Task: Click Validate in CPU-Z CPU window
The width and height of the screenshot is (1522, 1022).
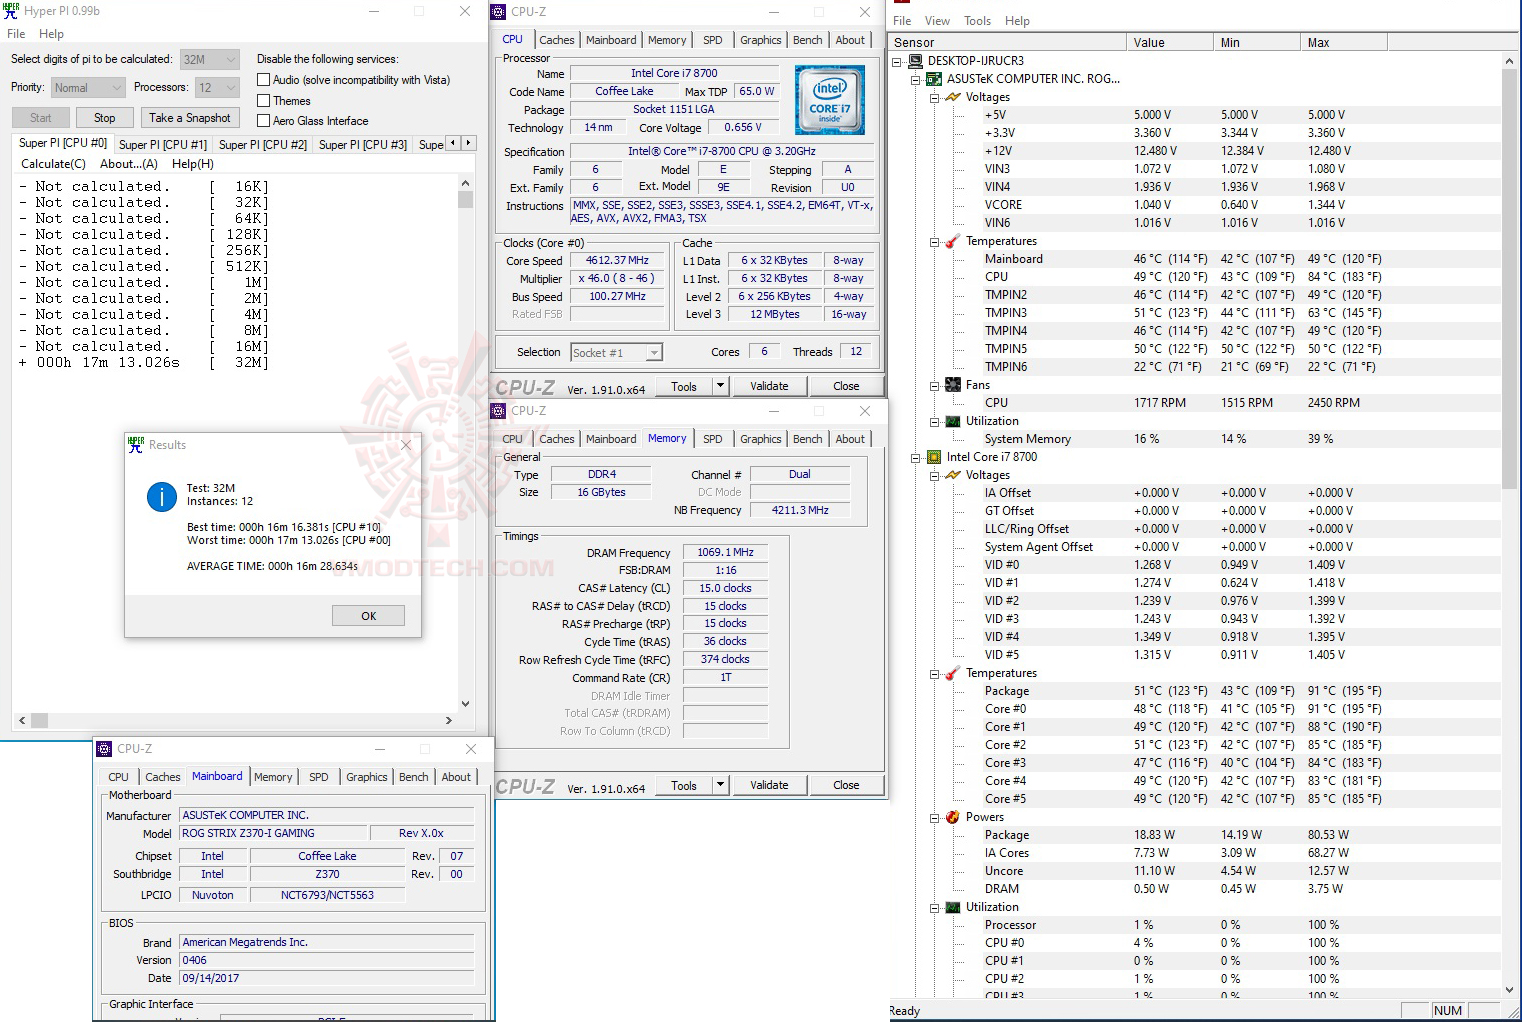Action: (x=769, y=386)
